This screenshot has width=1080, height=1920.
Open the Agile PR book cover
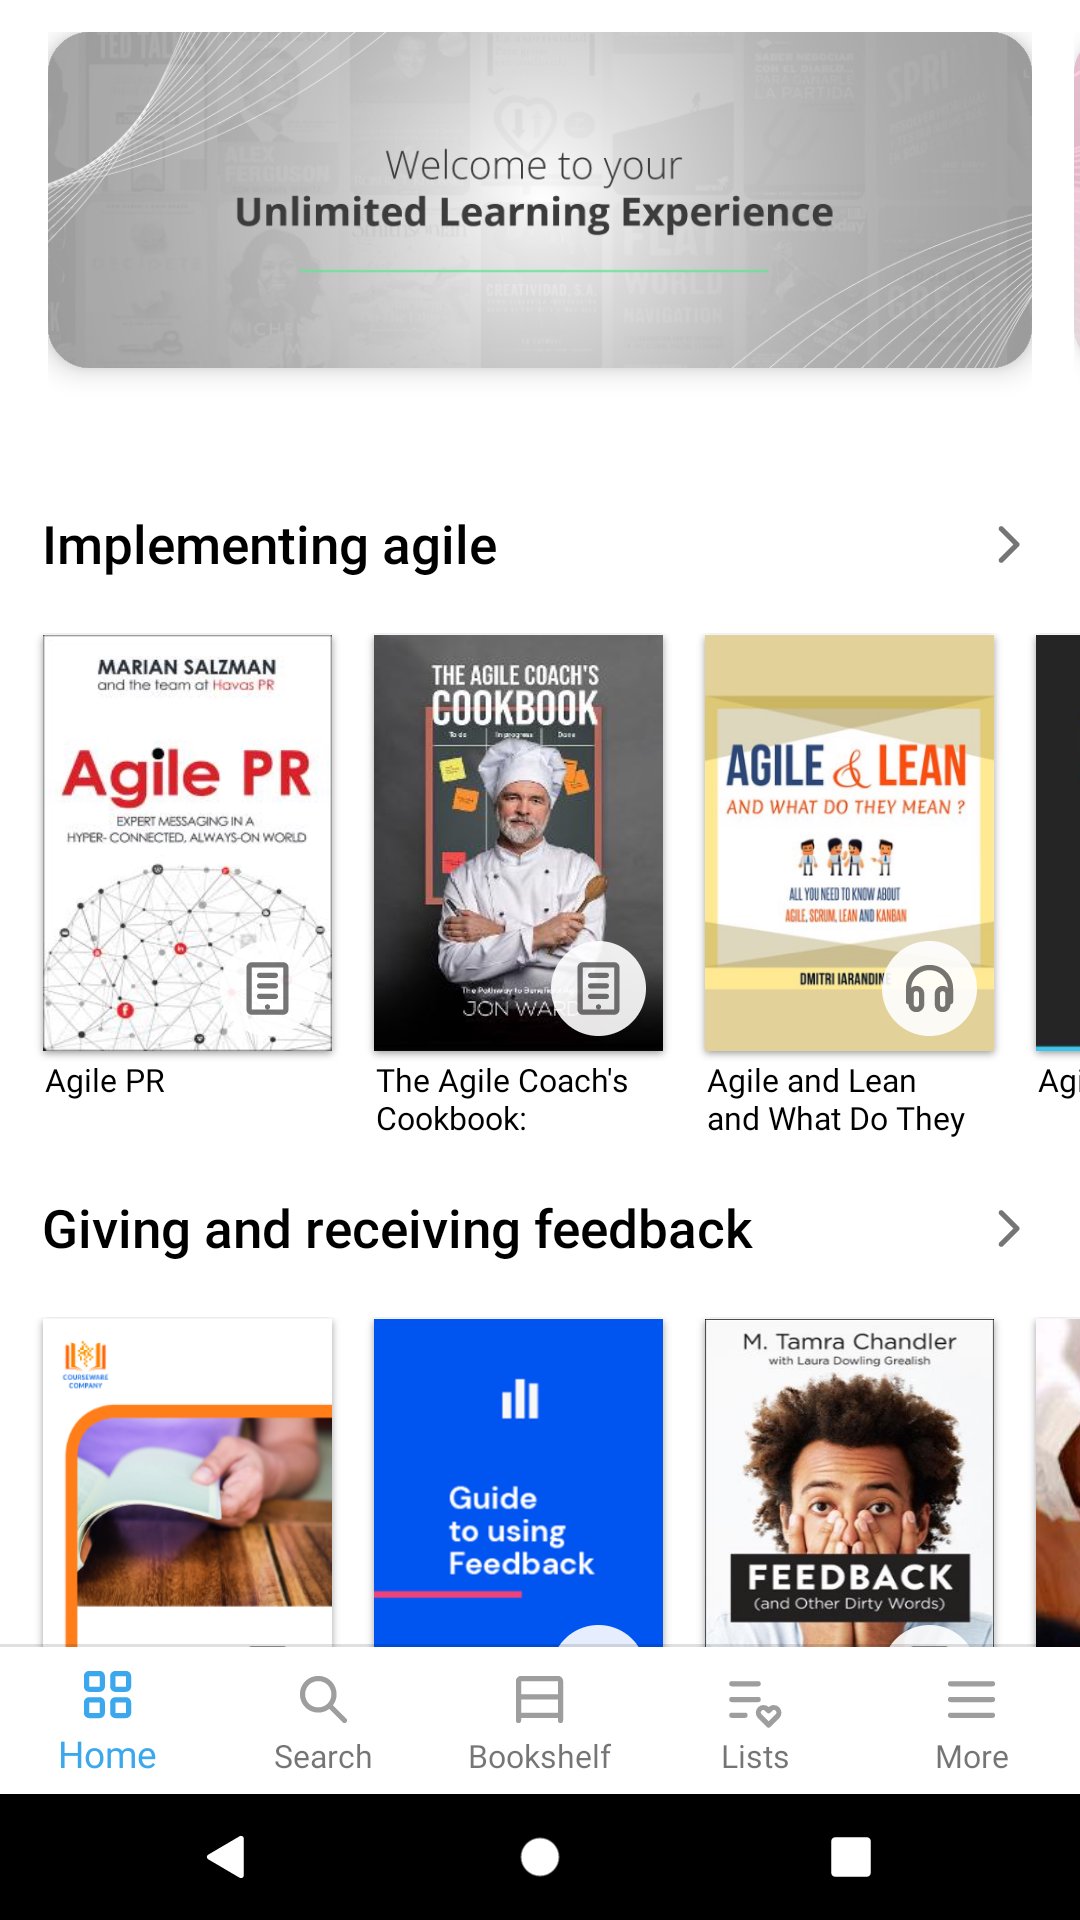[x=187, y=843]
